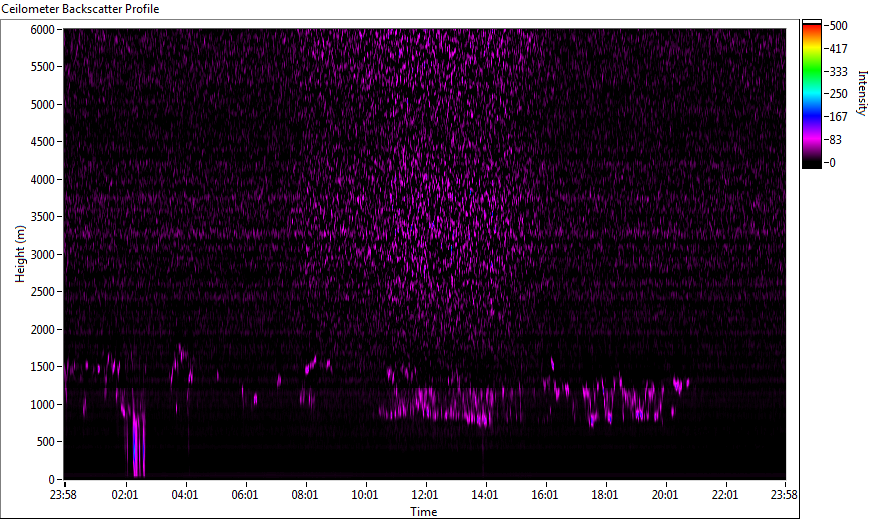872x519 pixels.
Task: Click the 18:01 Time axis label
Action: pyautogui.click(x=605, y=495)
